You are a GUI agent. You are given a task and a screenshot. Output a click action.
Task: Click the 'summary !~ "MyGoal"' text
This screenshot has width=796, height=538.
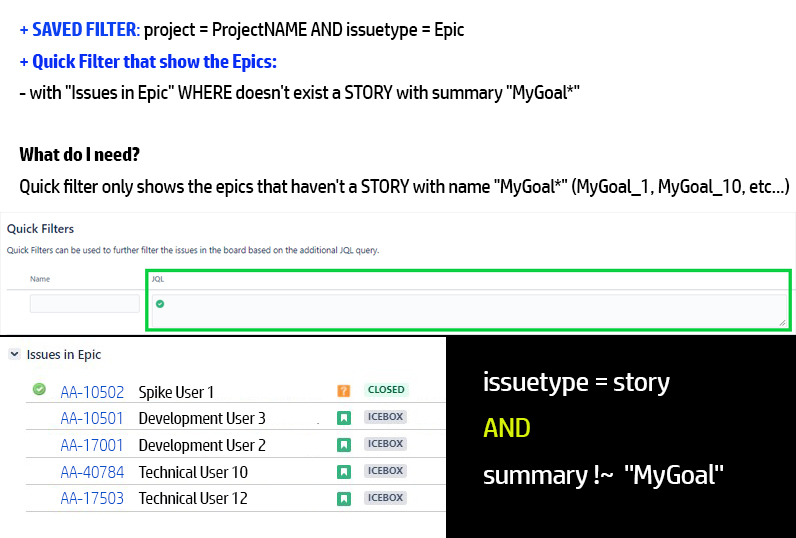coord(603,476)
